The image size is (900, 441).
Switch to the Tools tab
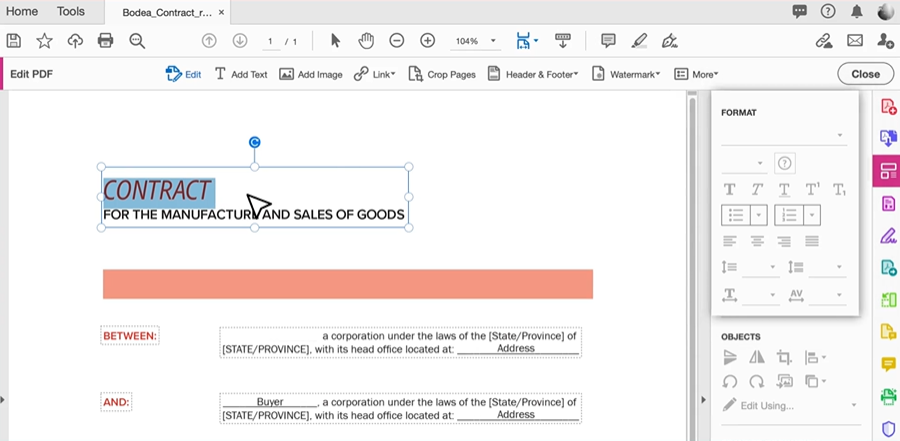pyautogui.click(x=71, y=11)
